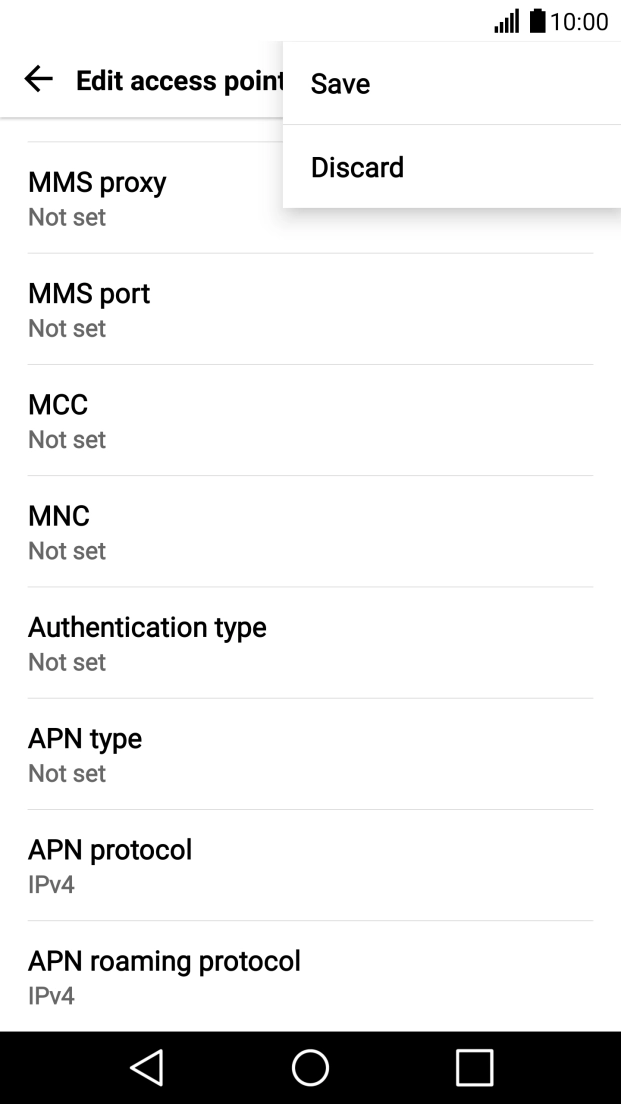621x1104 pixels.
Task: Tap the signal strength status icon
Action: coord(507,21)
